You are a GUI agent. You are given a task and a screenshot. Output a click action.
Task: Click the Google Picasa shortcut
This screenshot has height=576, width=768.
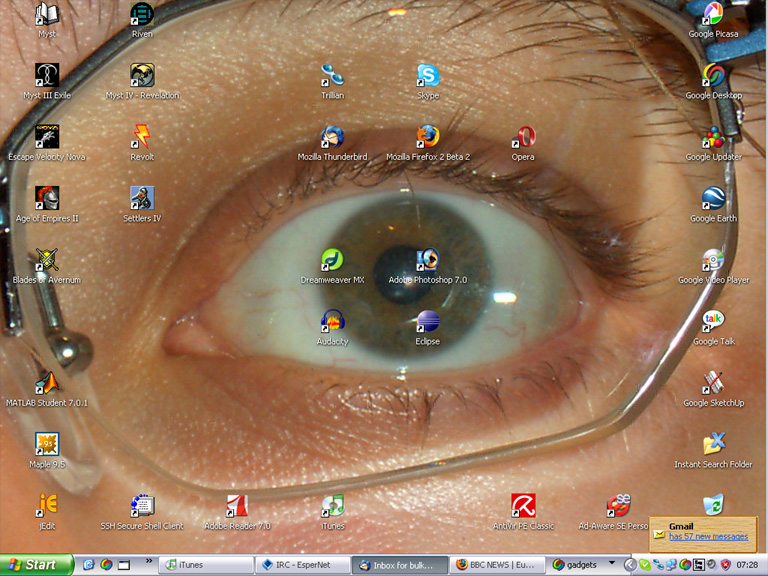coord(714,21)
